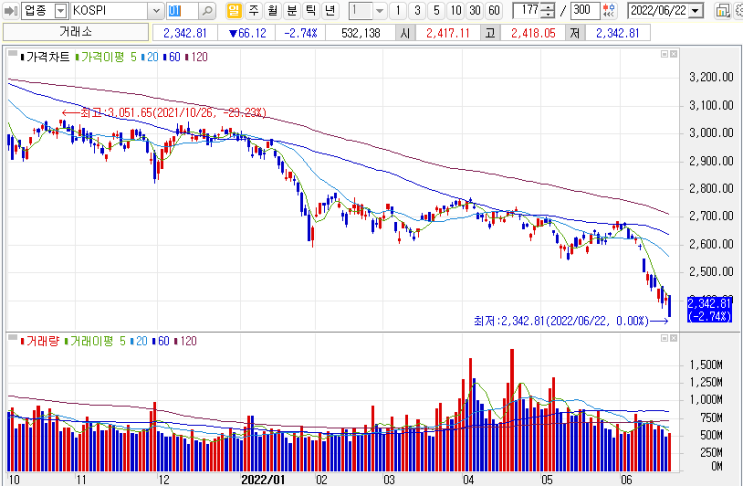This screenshot has height=486, width=743.
Task: Click the 300 total count field
Action: coord(585,10)
